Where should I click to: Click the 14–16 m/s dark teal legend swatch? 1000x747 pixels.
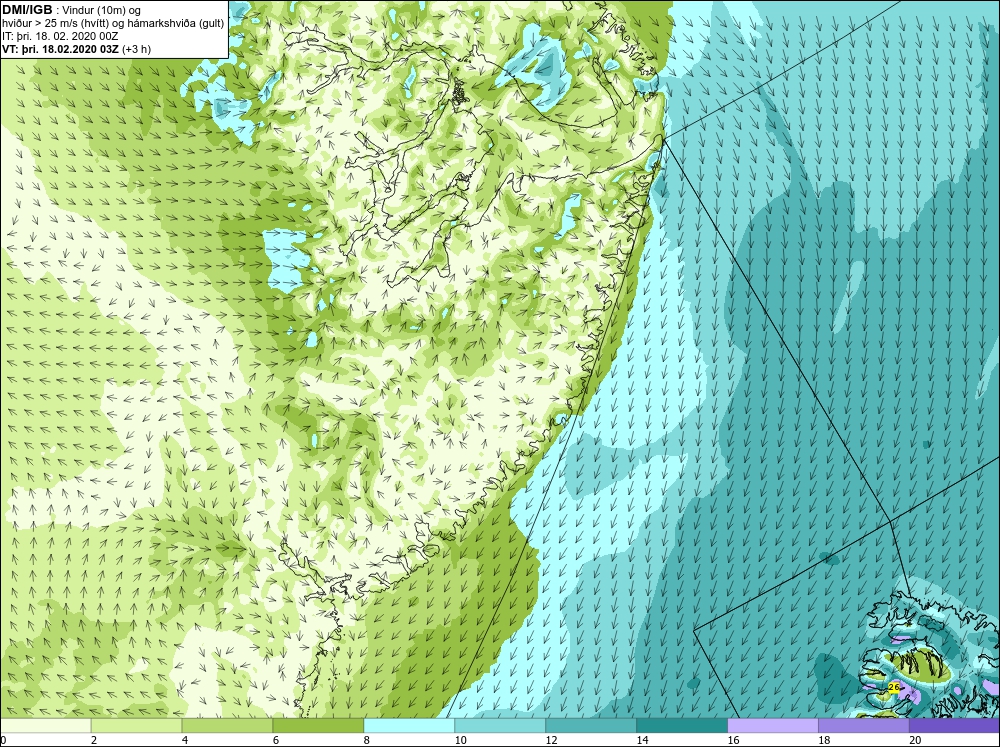(682, 725)
